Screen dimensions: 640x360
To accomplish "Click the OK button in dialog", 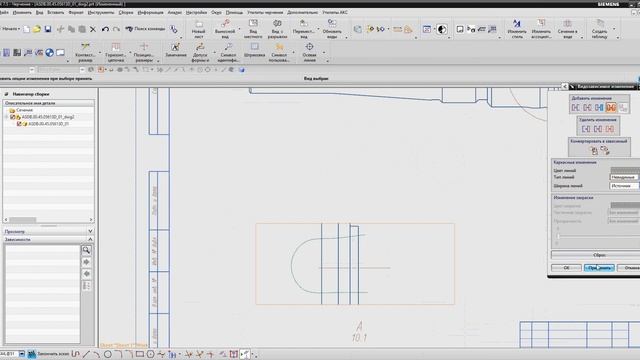I will coord(566,268).
